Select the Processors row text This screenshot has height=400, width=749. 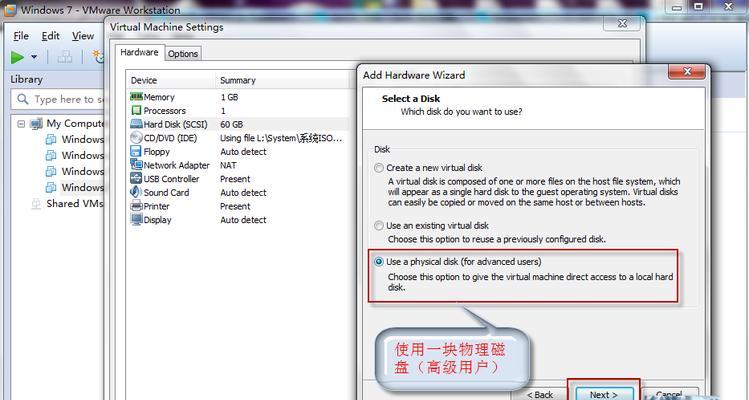click(x=165, y=110)
